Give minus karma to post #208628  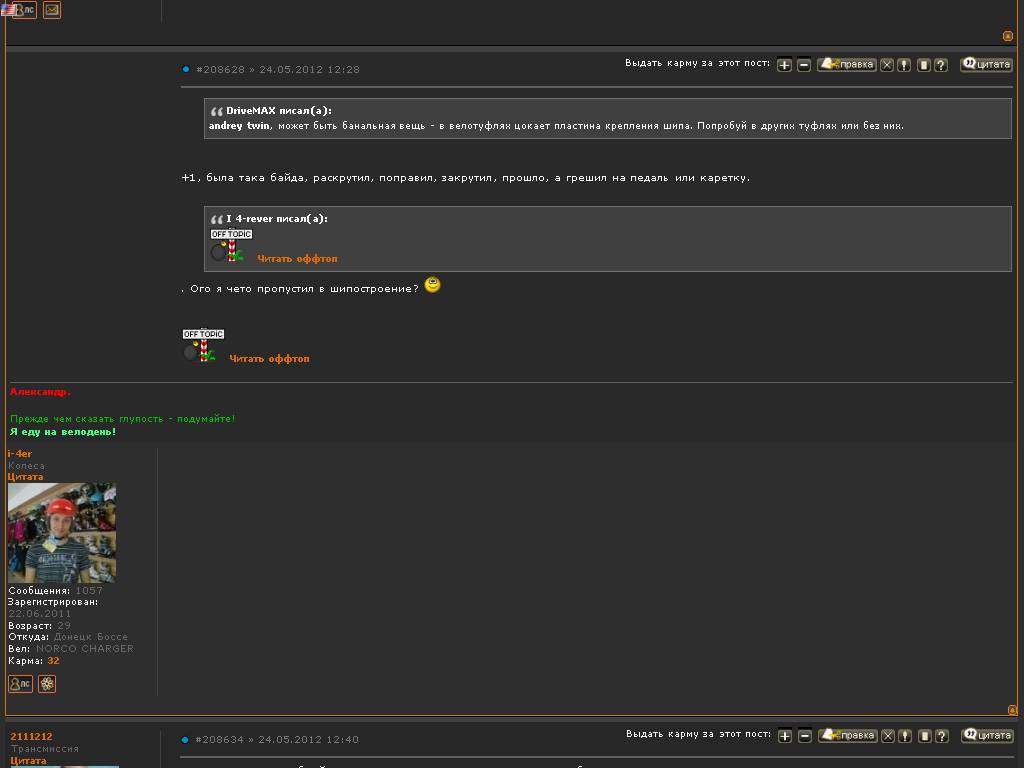pyautogui.click(x=804, y=65)
